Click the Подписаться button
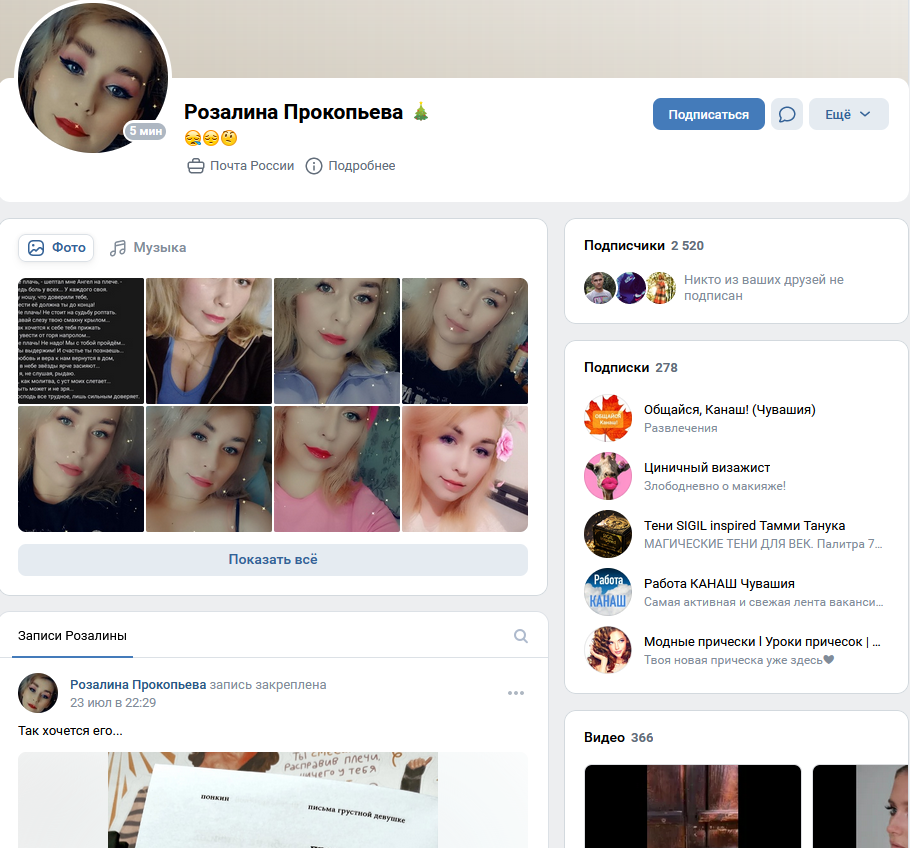 (x=708, y=114)
